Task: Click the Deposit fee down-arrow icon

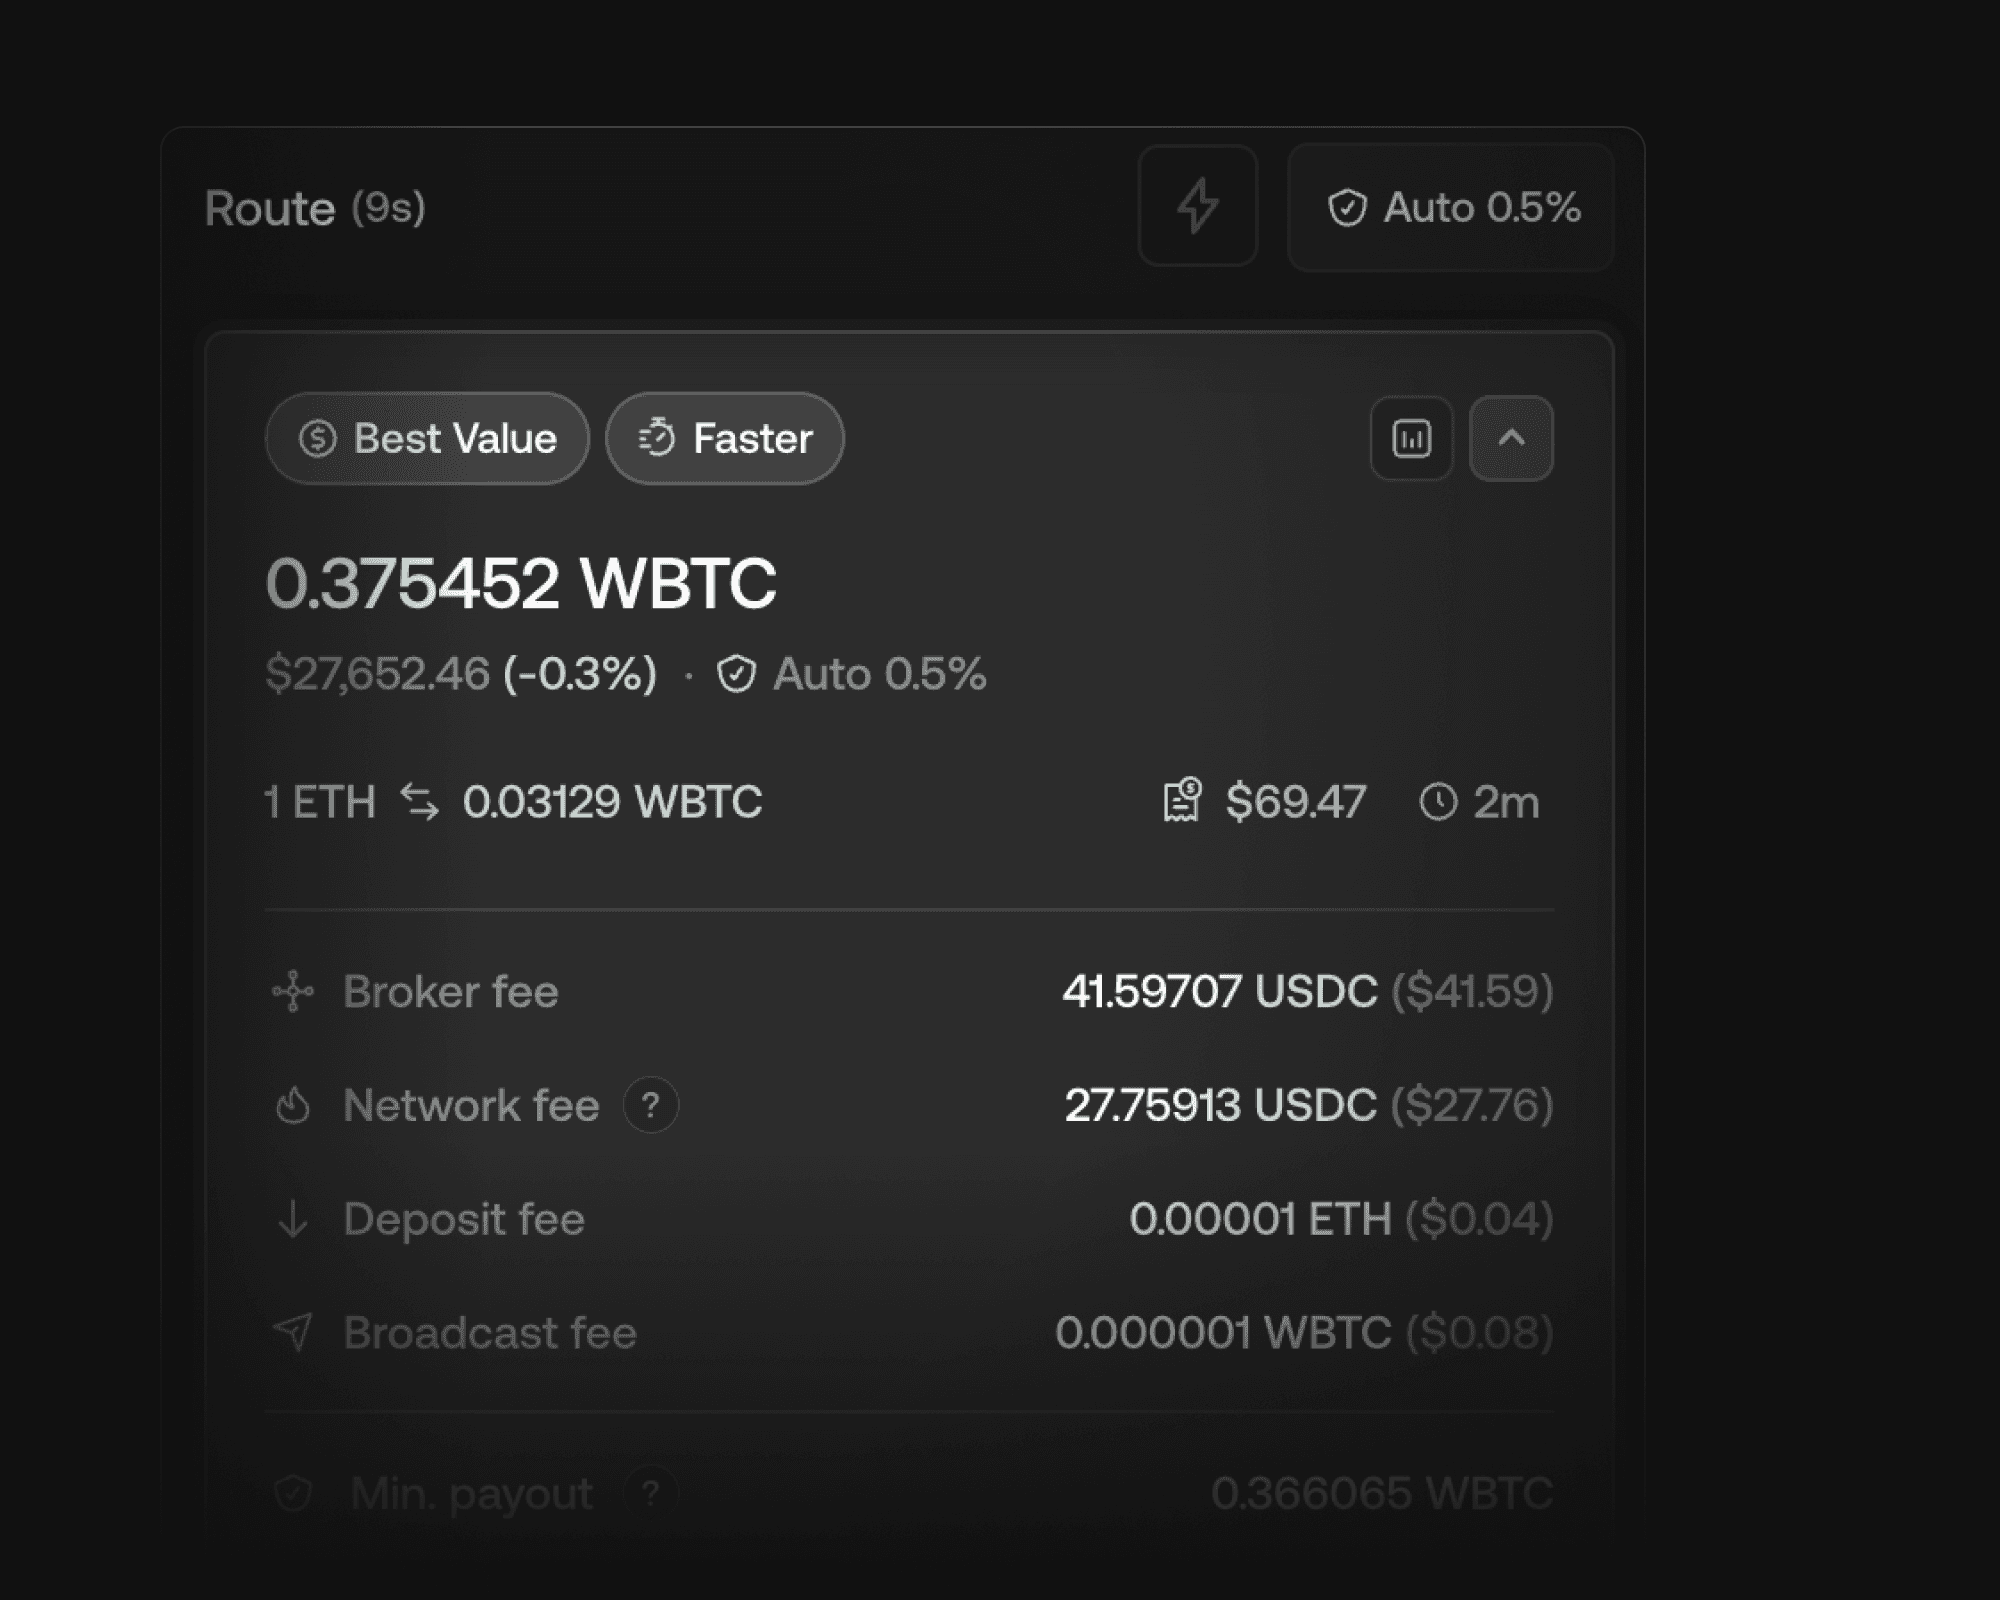Action: pos(293,1219)
